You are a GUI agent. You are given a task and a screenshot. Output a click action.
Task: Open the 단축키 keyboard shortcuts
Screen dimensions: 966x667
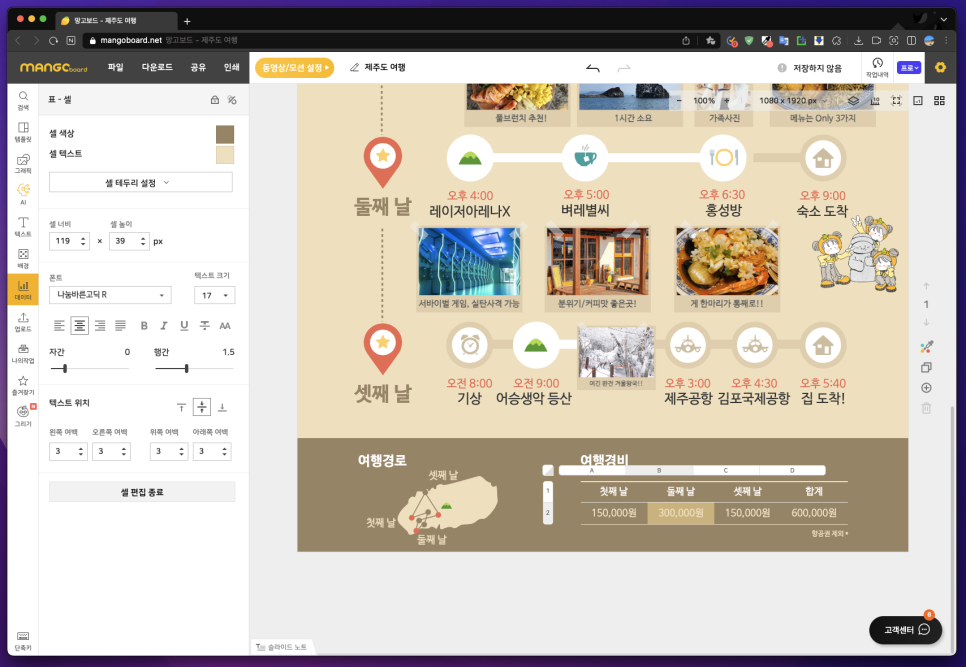[23, 641]
